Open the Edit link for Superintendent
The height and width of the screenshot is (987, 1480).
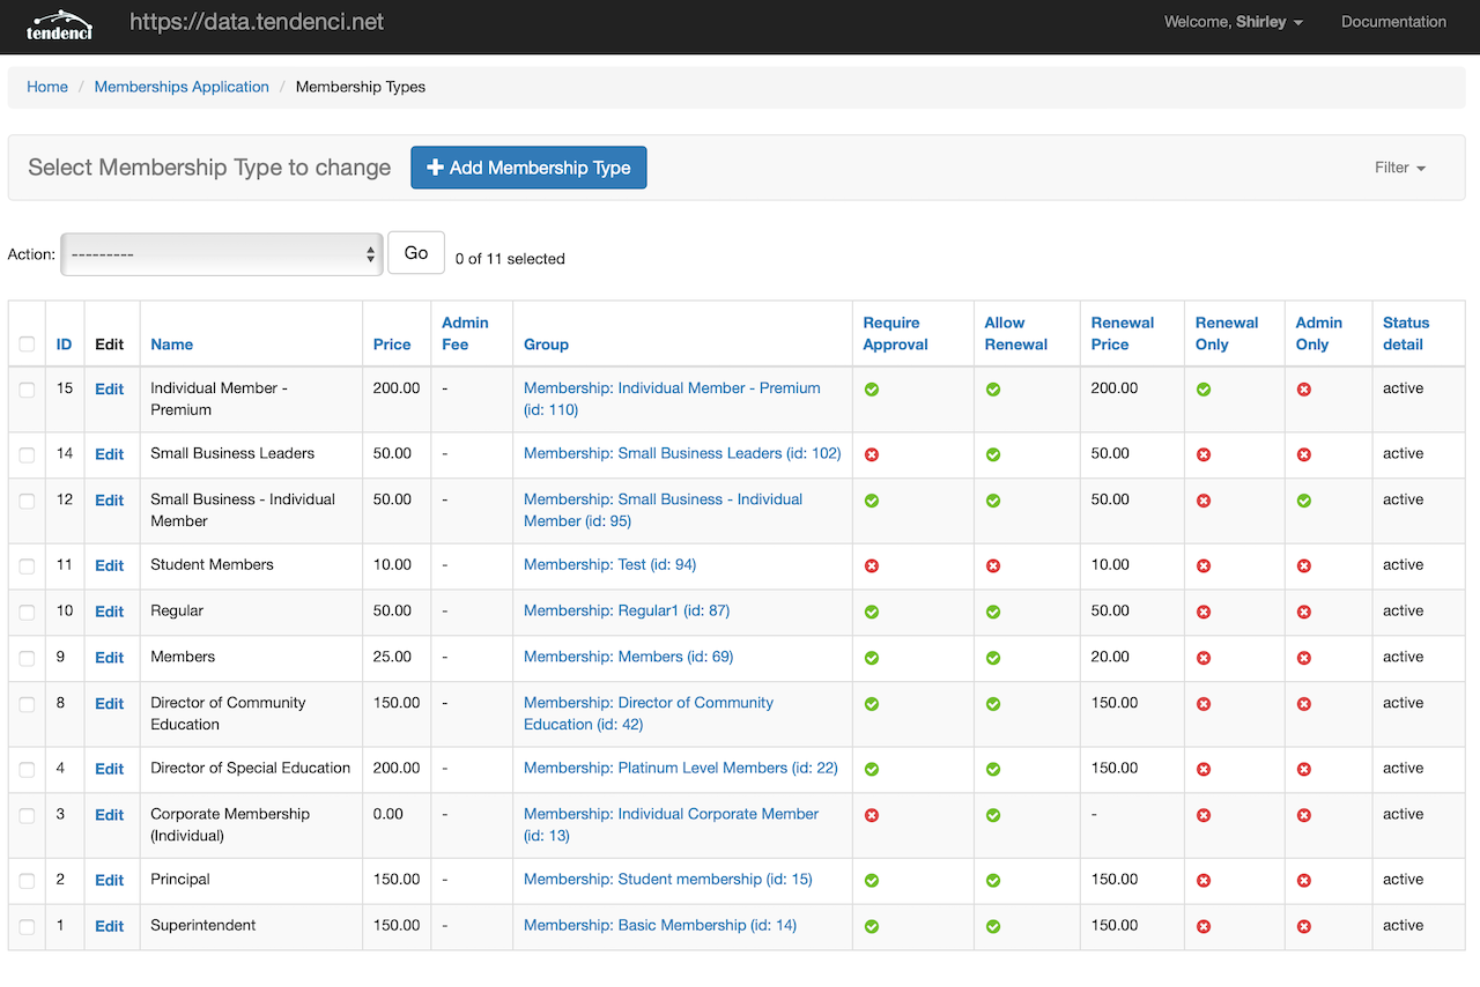pyautogui.click(x=109, y=926)
